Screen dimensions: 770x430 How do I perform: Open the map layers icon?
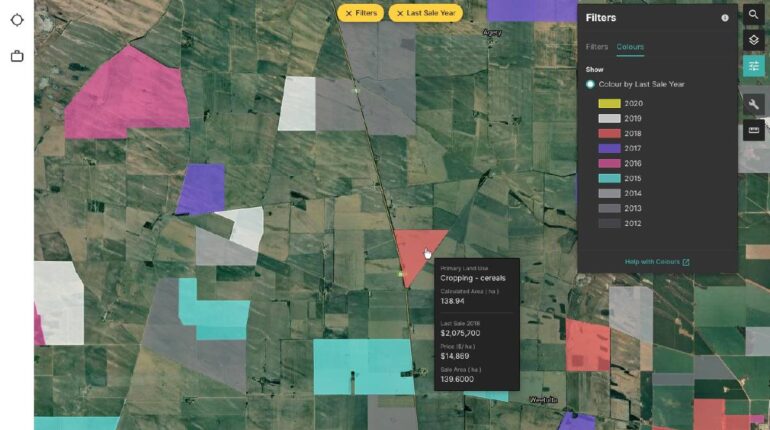tap(753, 40)
